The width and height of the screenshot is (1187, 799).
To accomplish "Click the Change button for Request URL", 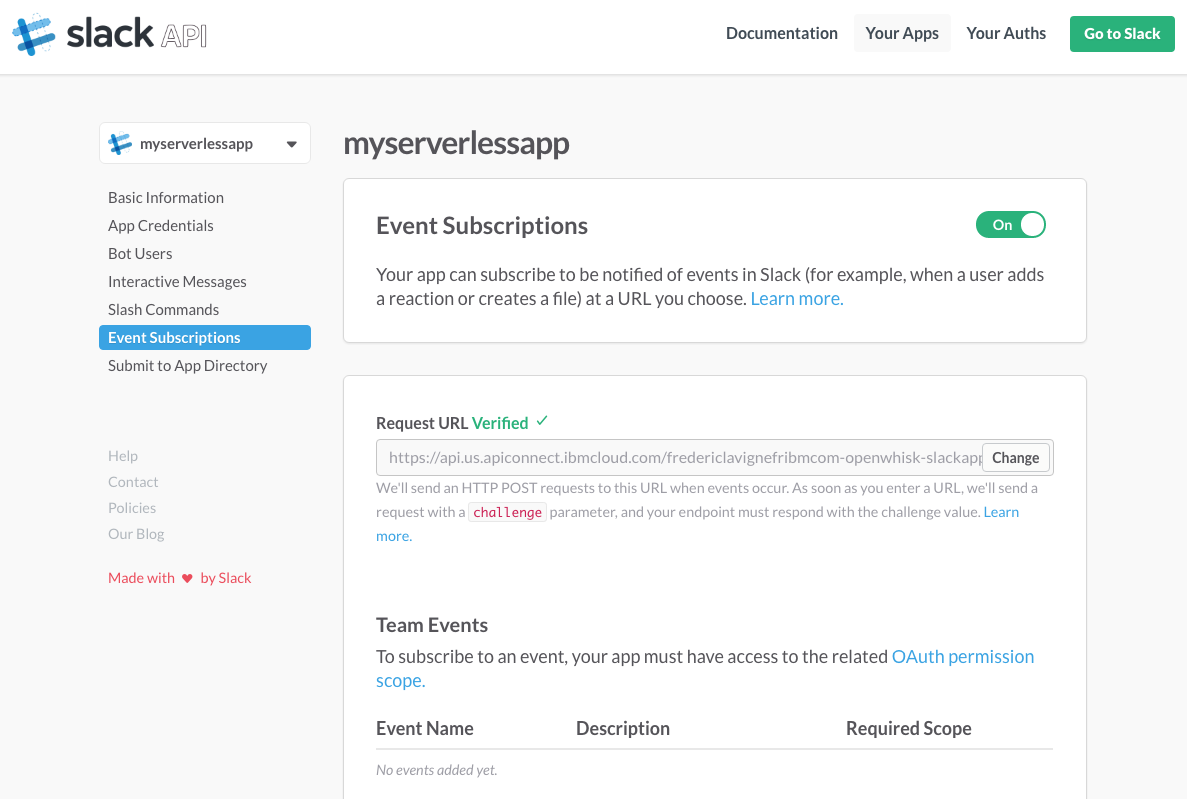I will [1015, 457].
